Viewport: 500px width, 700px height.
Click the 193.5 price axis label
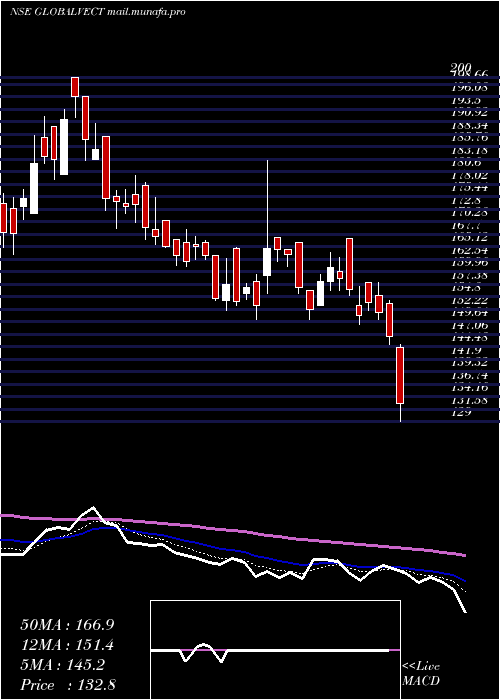point(467,100)
